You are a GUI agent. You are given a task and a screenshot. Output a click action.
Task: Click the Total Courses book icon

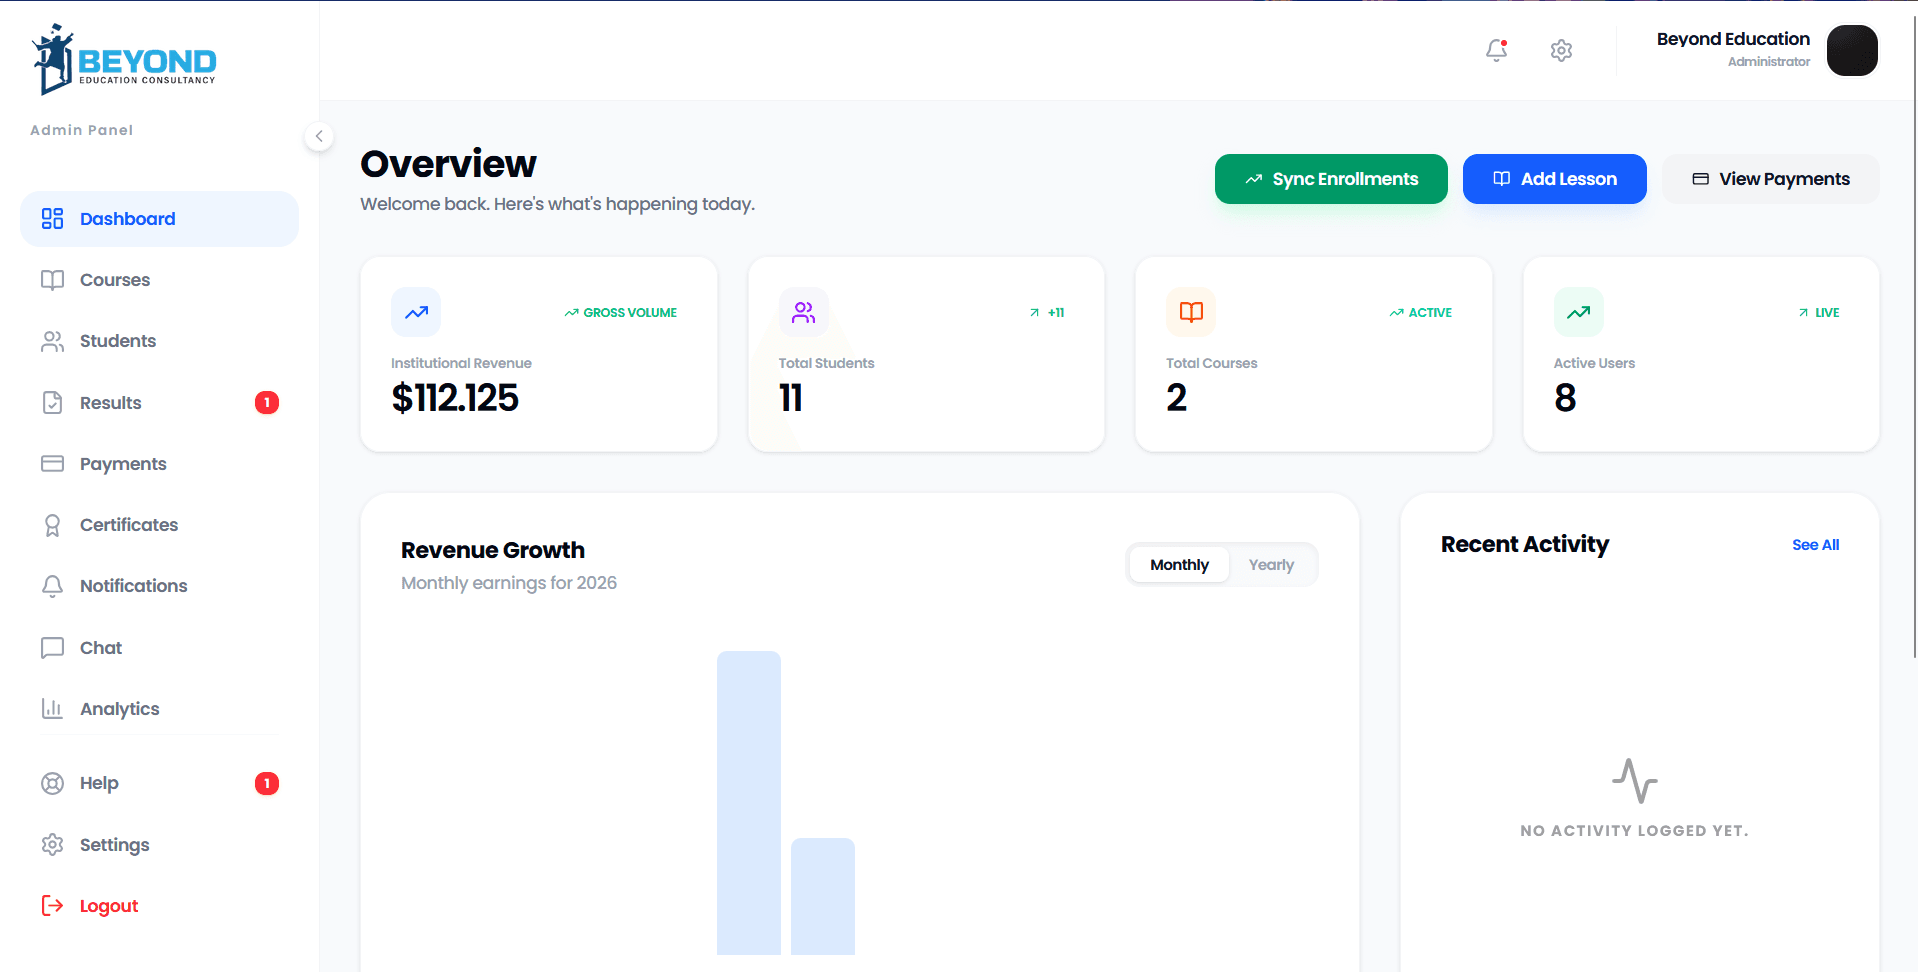click(1191, 312)
